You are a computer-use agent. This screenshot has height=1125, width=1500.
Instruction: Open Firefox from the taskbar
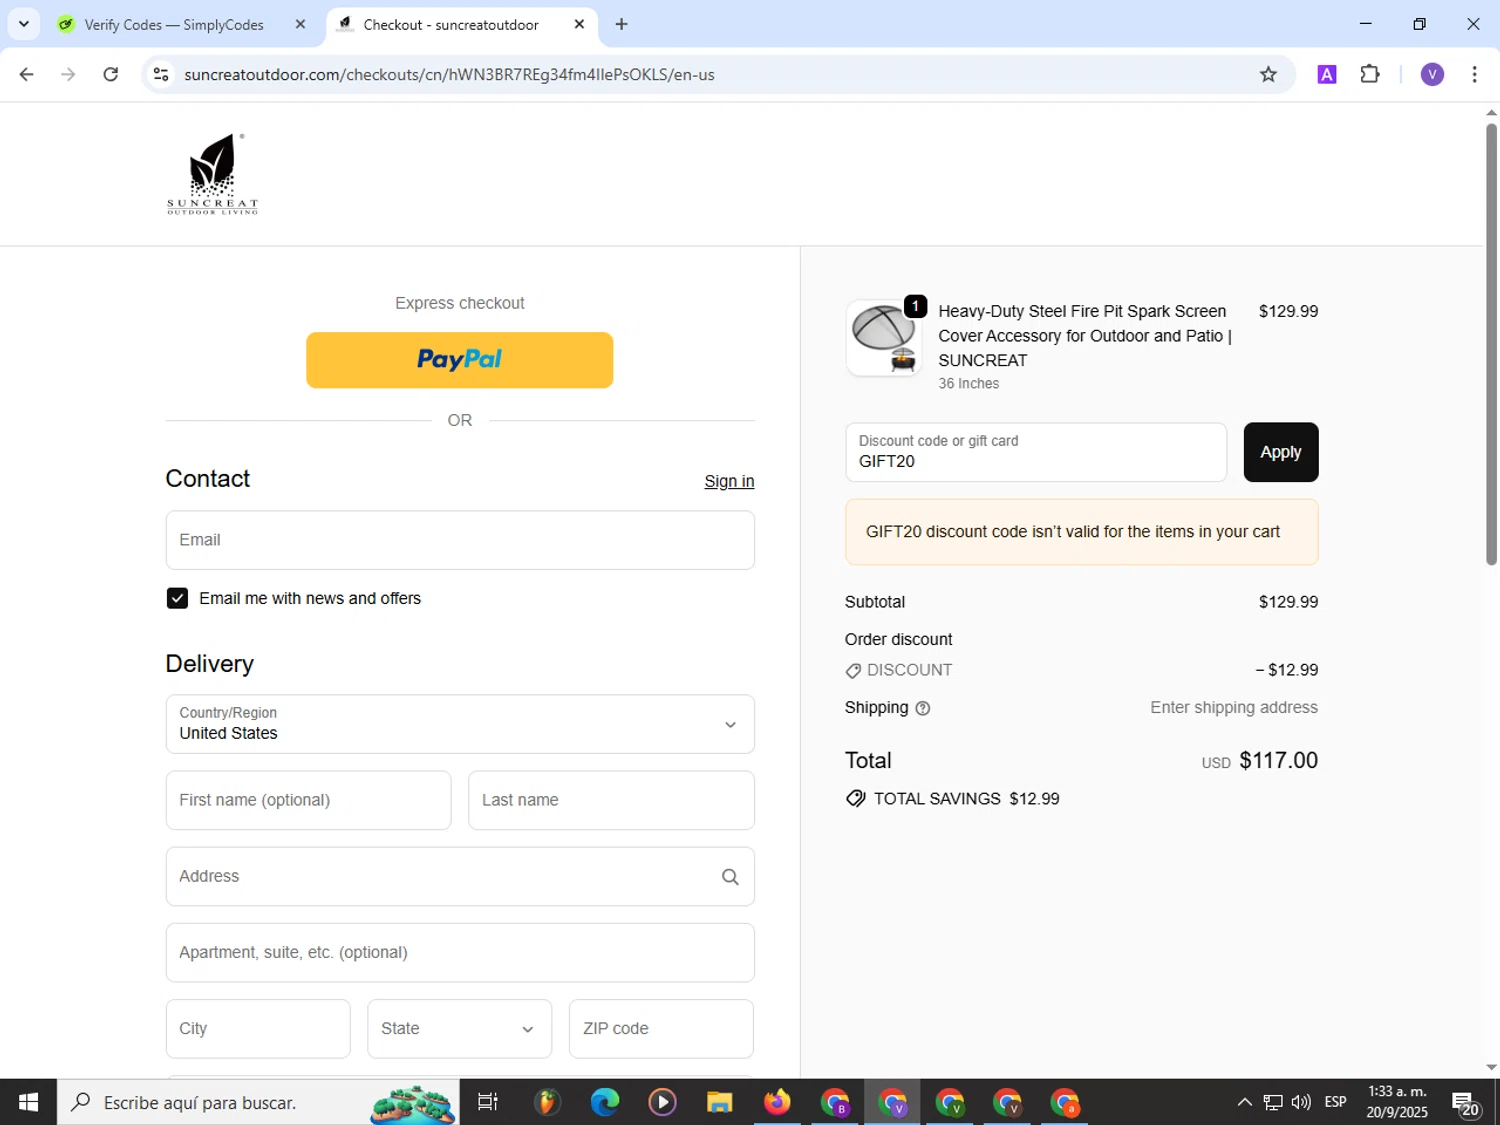click(777, 1102)
